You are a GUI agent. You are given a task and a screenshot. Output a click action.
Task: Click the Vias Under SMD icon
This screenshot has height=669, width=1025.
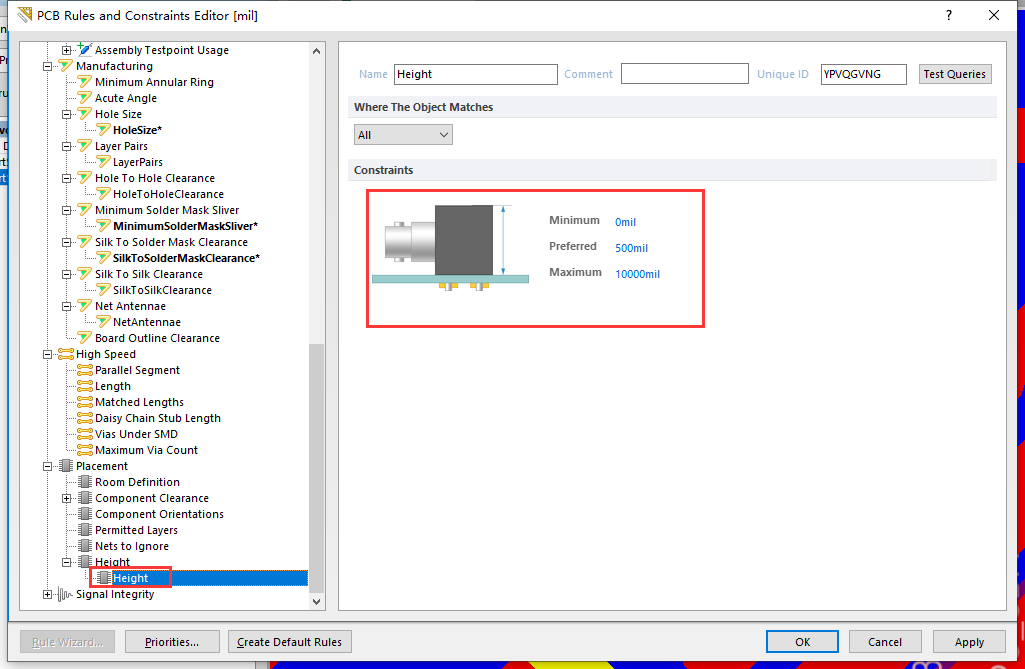pyautogui.click(x=84, y=434)
